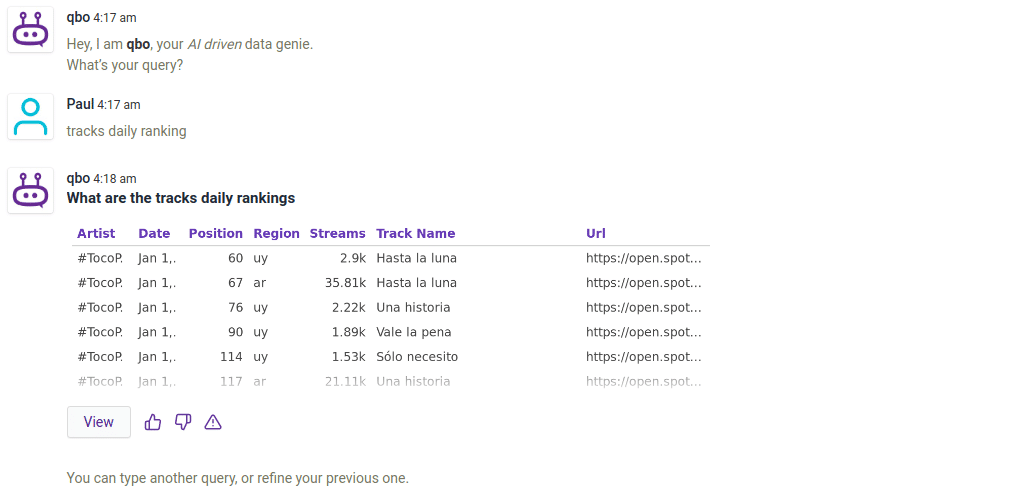The height and width of the screenshot is (501, 1024).
Task: Click Paul's user avatar icon
Action: [x=31, y=116]
